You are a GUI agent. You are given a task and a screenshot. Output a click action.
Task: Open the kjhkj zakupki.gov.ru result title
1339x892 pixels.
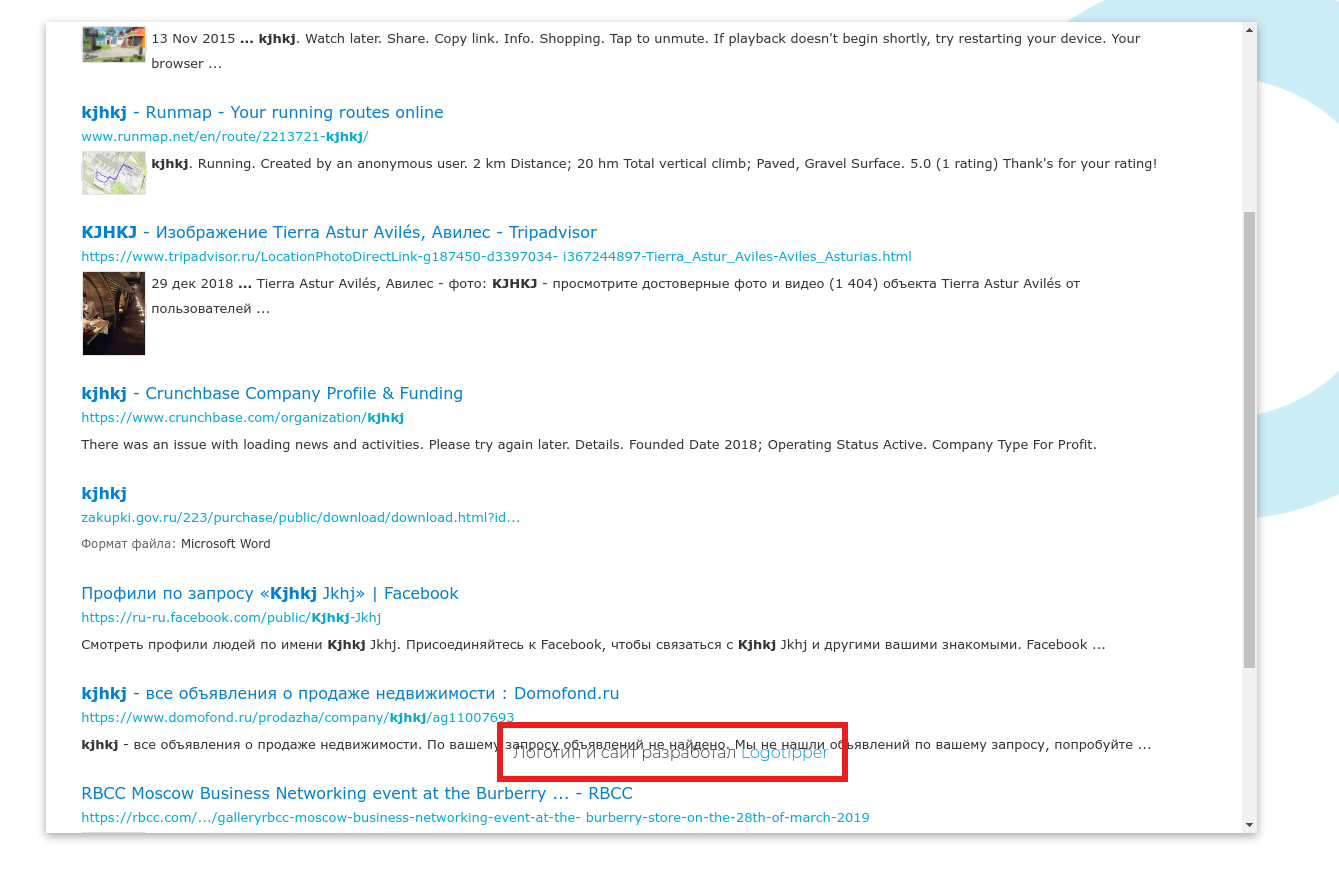(x=104, y=493)
